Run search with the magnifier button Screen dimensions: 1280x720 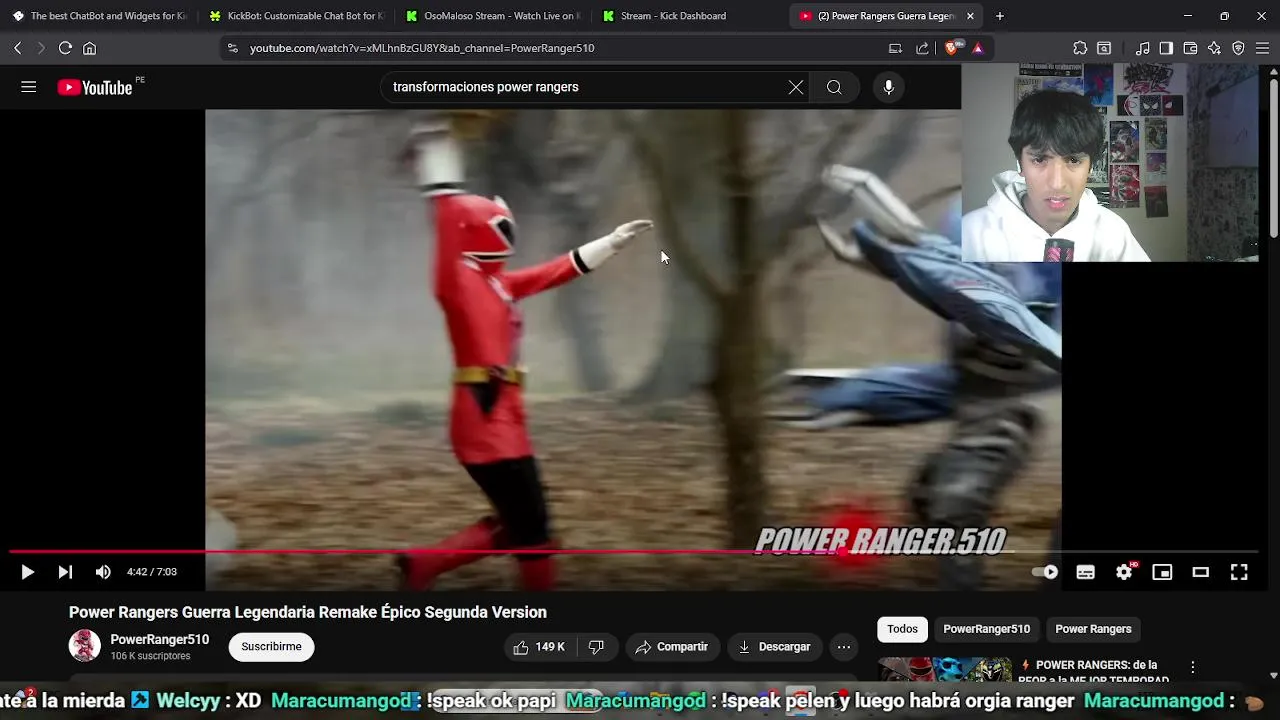(834, 87)
